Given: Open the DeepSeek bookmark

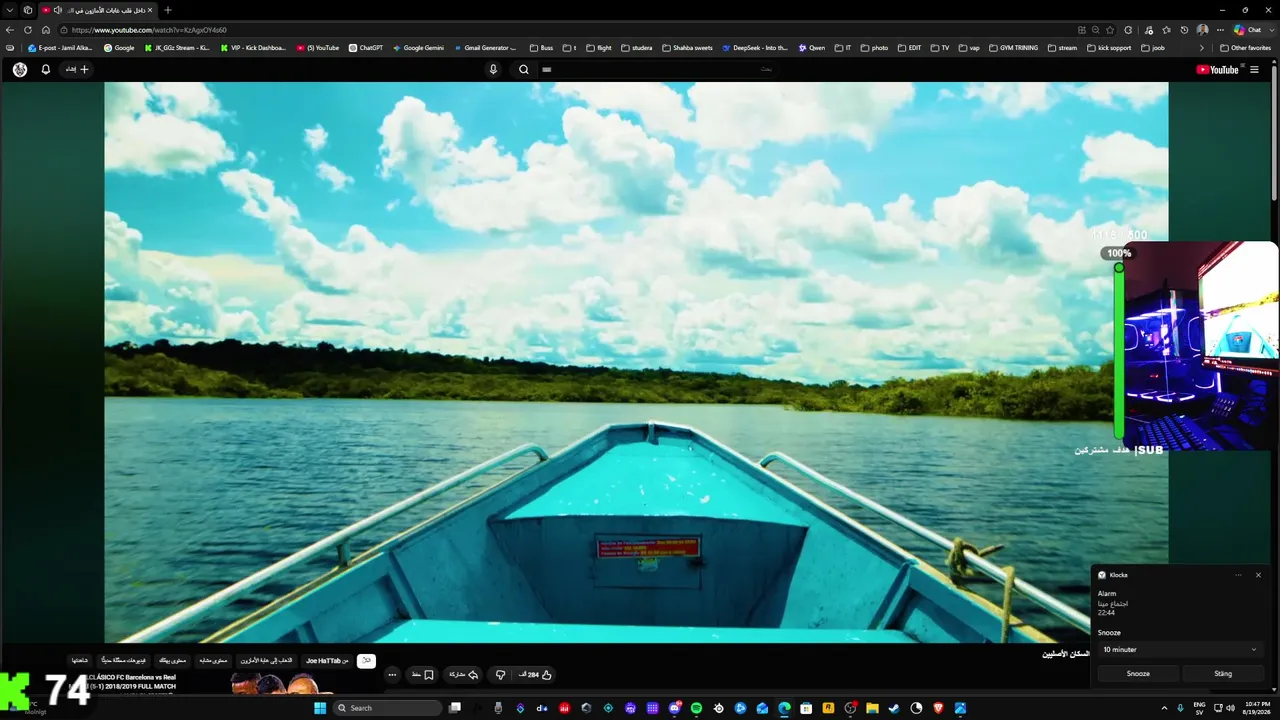Looking at the screenshot, I should (x=755, y=48).
